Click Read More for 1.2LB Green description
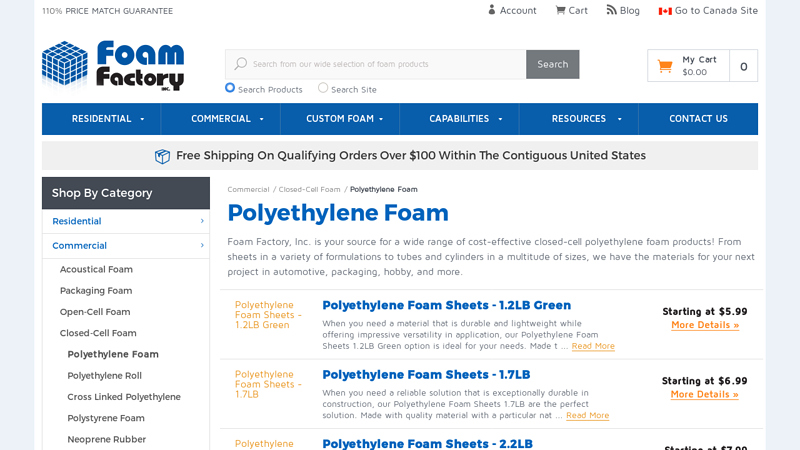Image resolution: width=800 pixels, height=450 pixels. click(593, 346)
